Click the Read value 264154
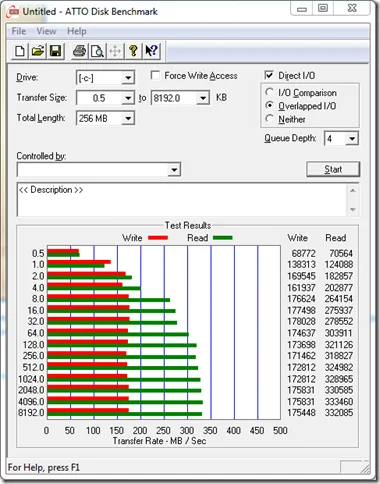The image size is (380, 484). [x=339, y=299]
